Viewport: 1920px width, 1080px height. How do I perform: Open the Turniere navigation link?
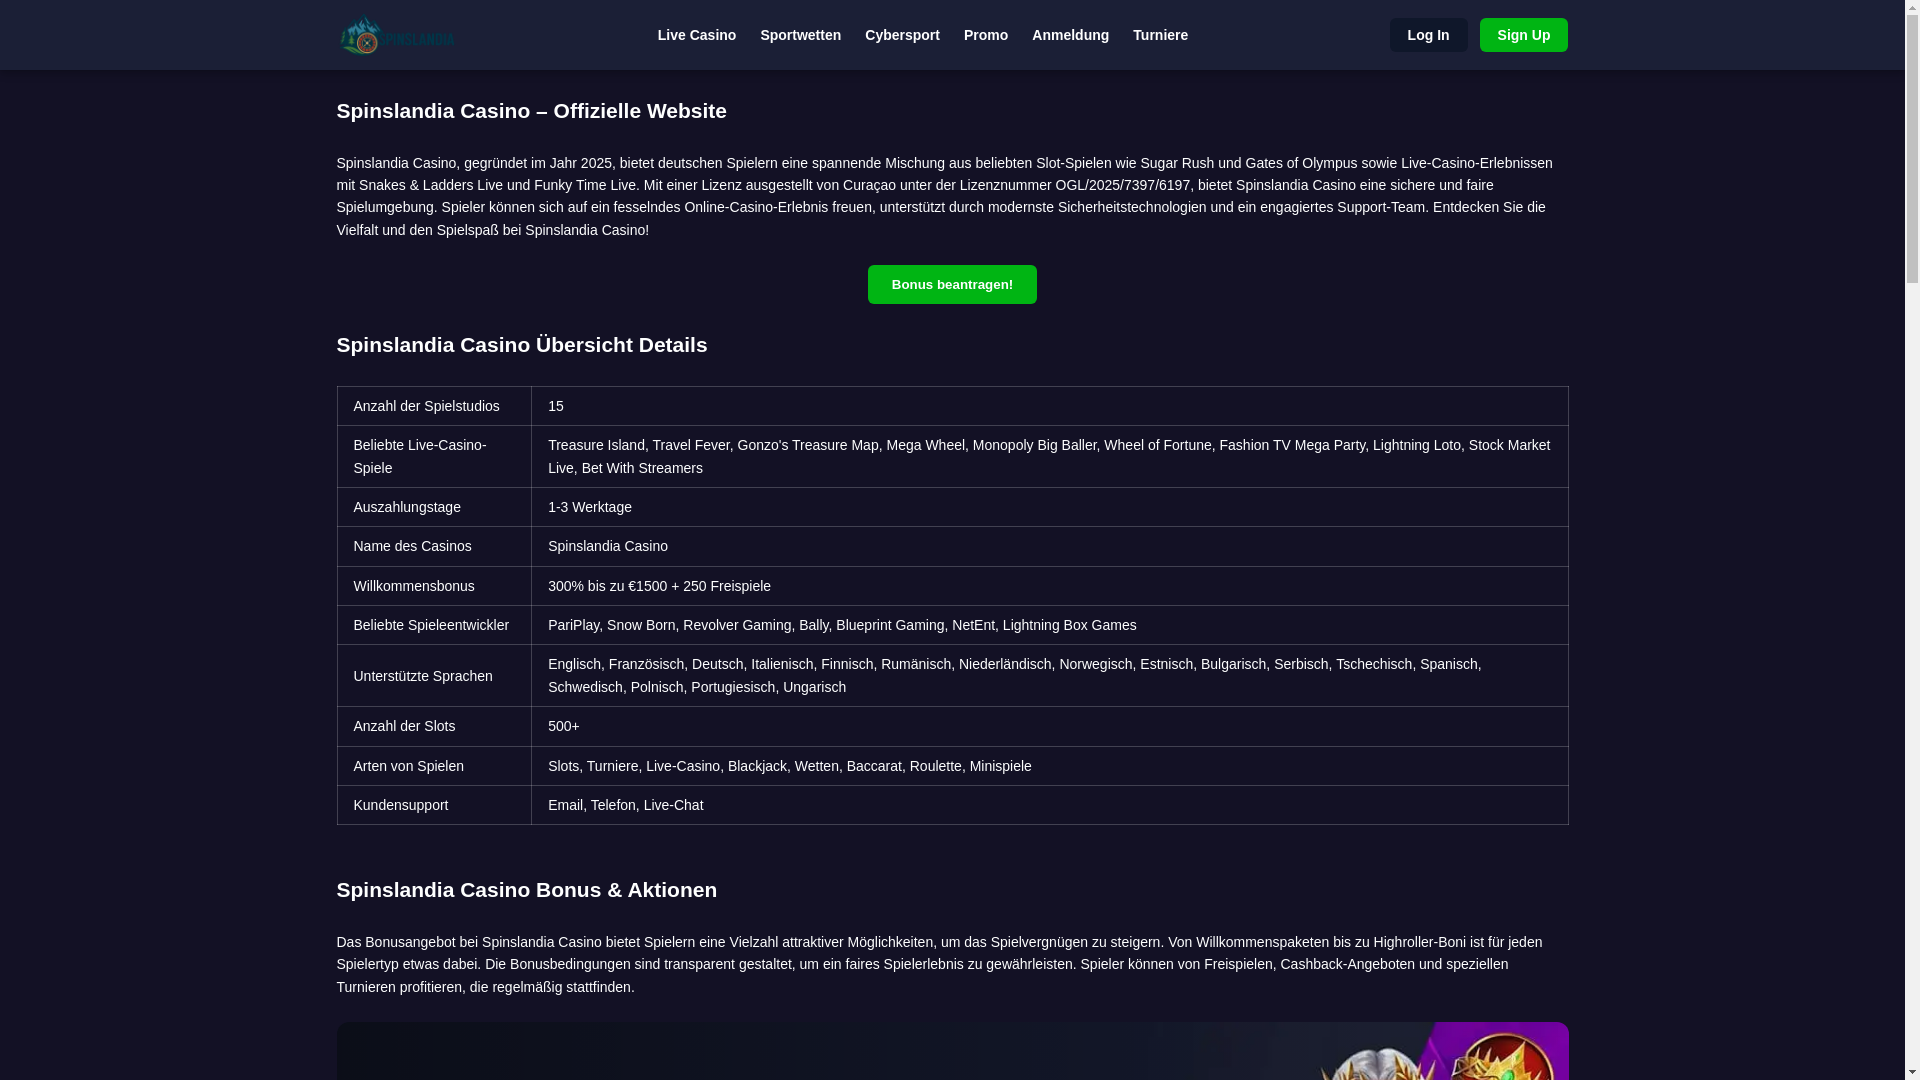coord(1159,35)
